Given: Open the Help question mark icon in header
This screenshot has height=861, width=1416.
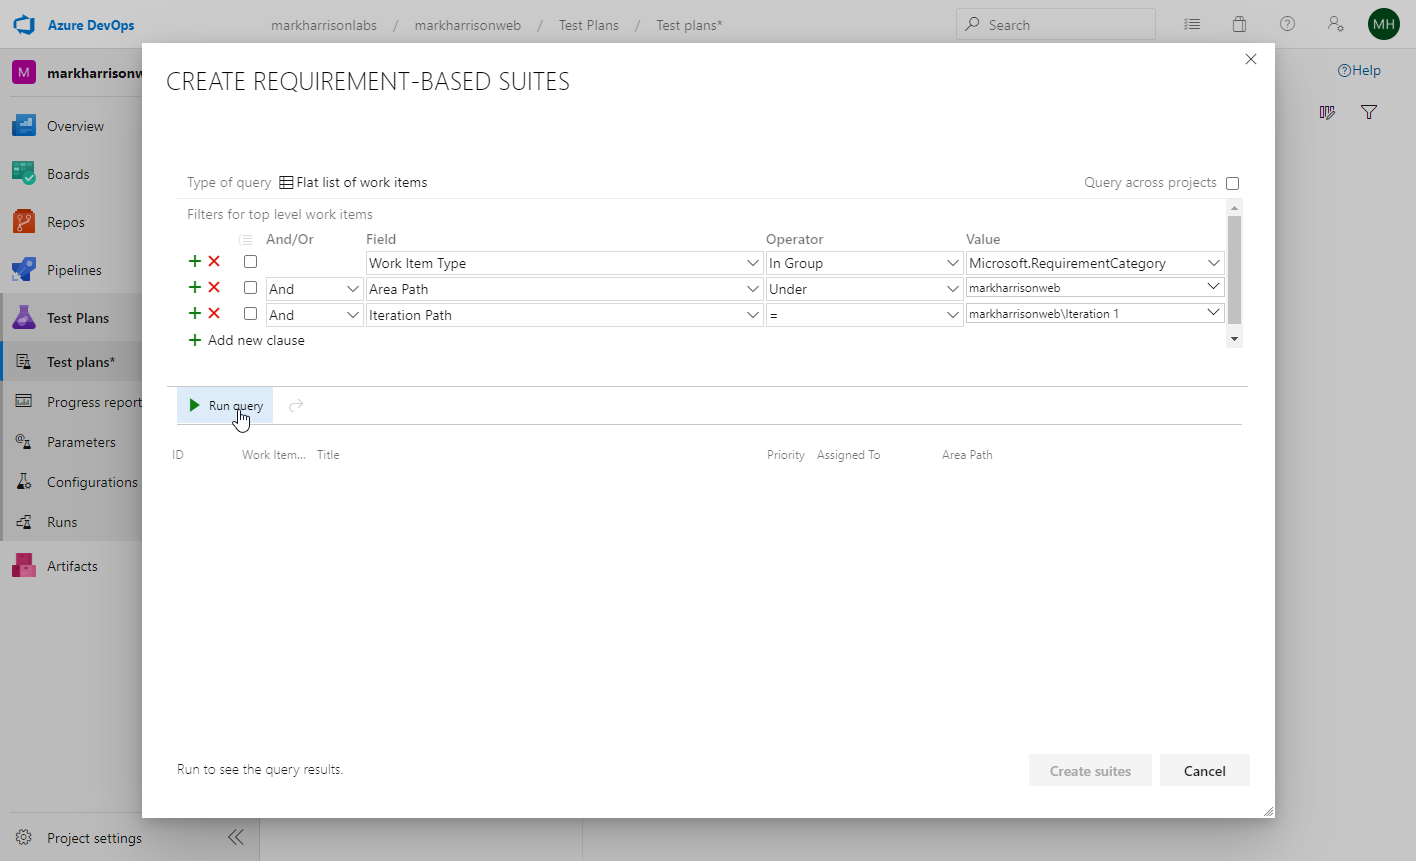Looking at the screenshot, I should tap(1287, 25).
